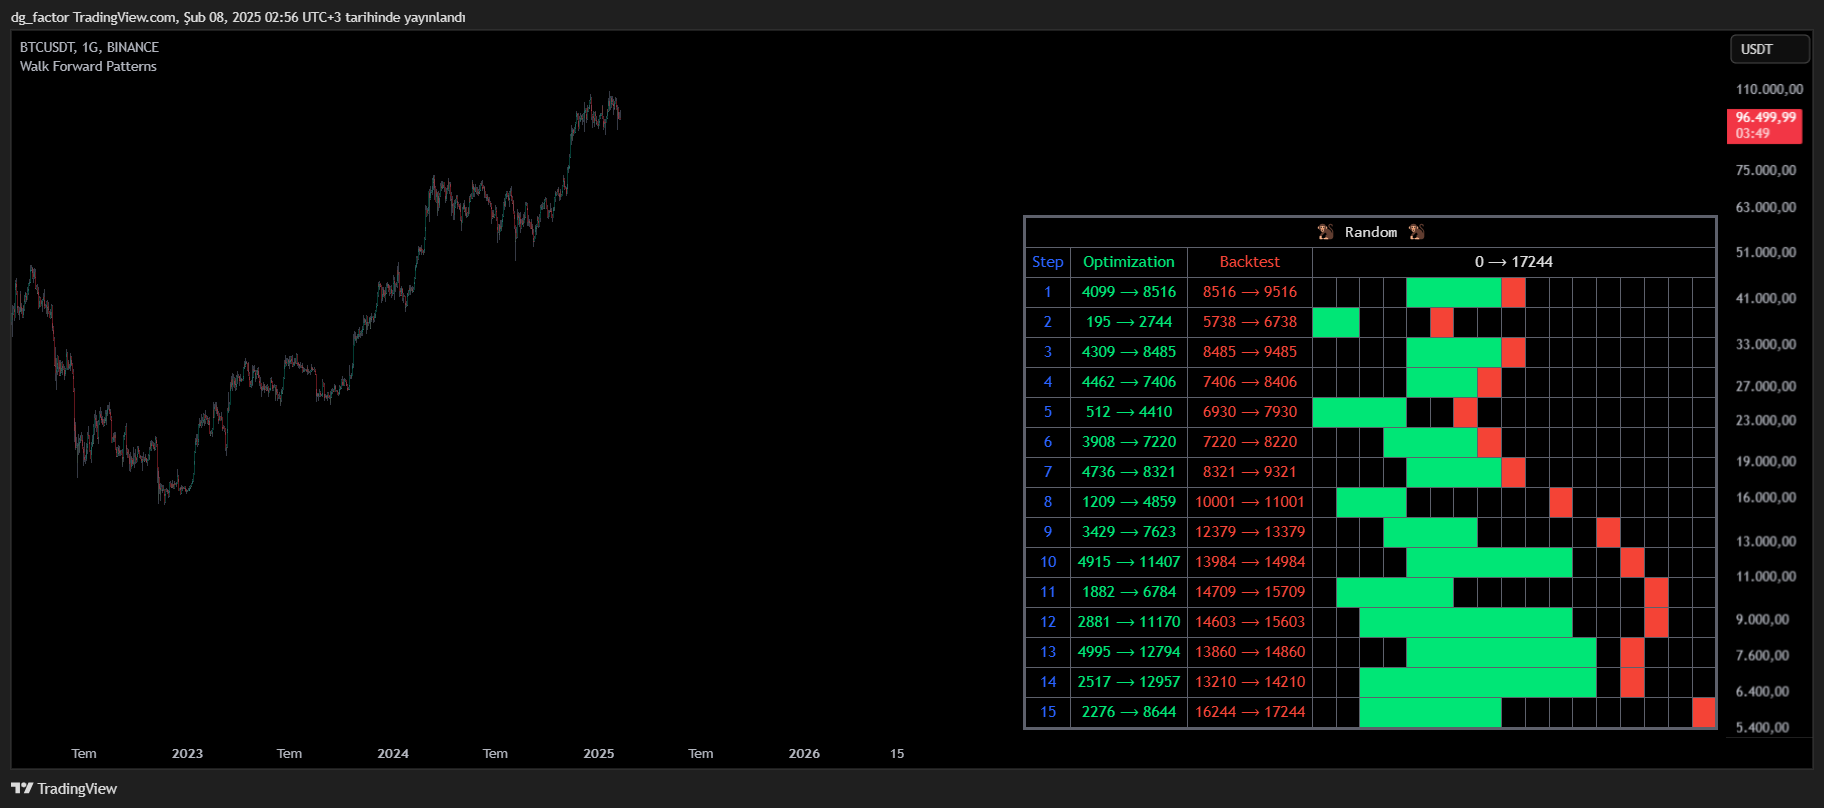Click the green optimization bar in row 2
The height and width of the screenshot is (808, 1824).
tap(1336, 322)
